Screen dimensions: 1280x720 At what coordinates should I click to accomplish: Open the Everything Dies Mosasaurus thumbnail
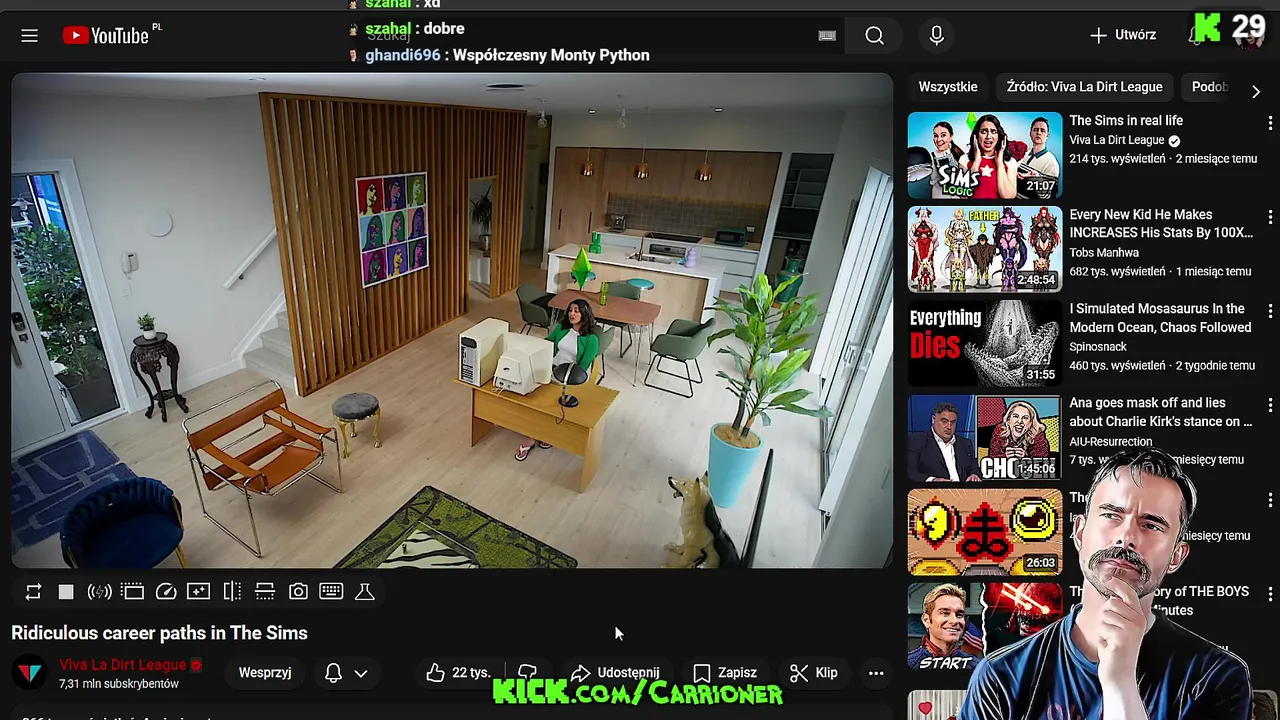pos(985,343)
